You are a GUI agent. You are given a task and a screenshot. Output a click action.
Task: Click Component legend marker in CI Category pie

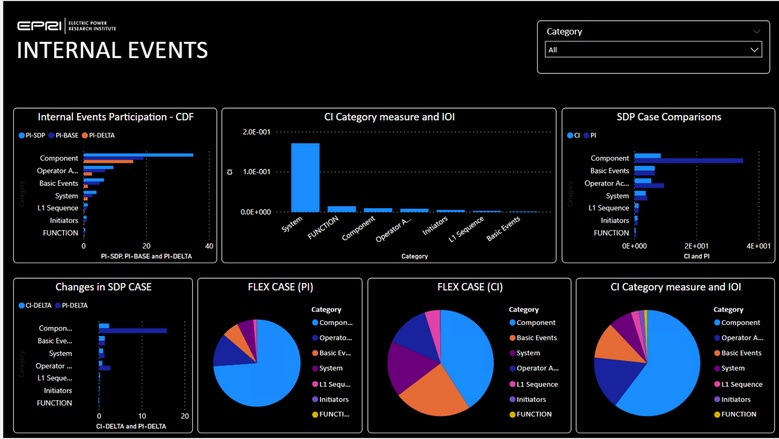[x=717, y=323]
